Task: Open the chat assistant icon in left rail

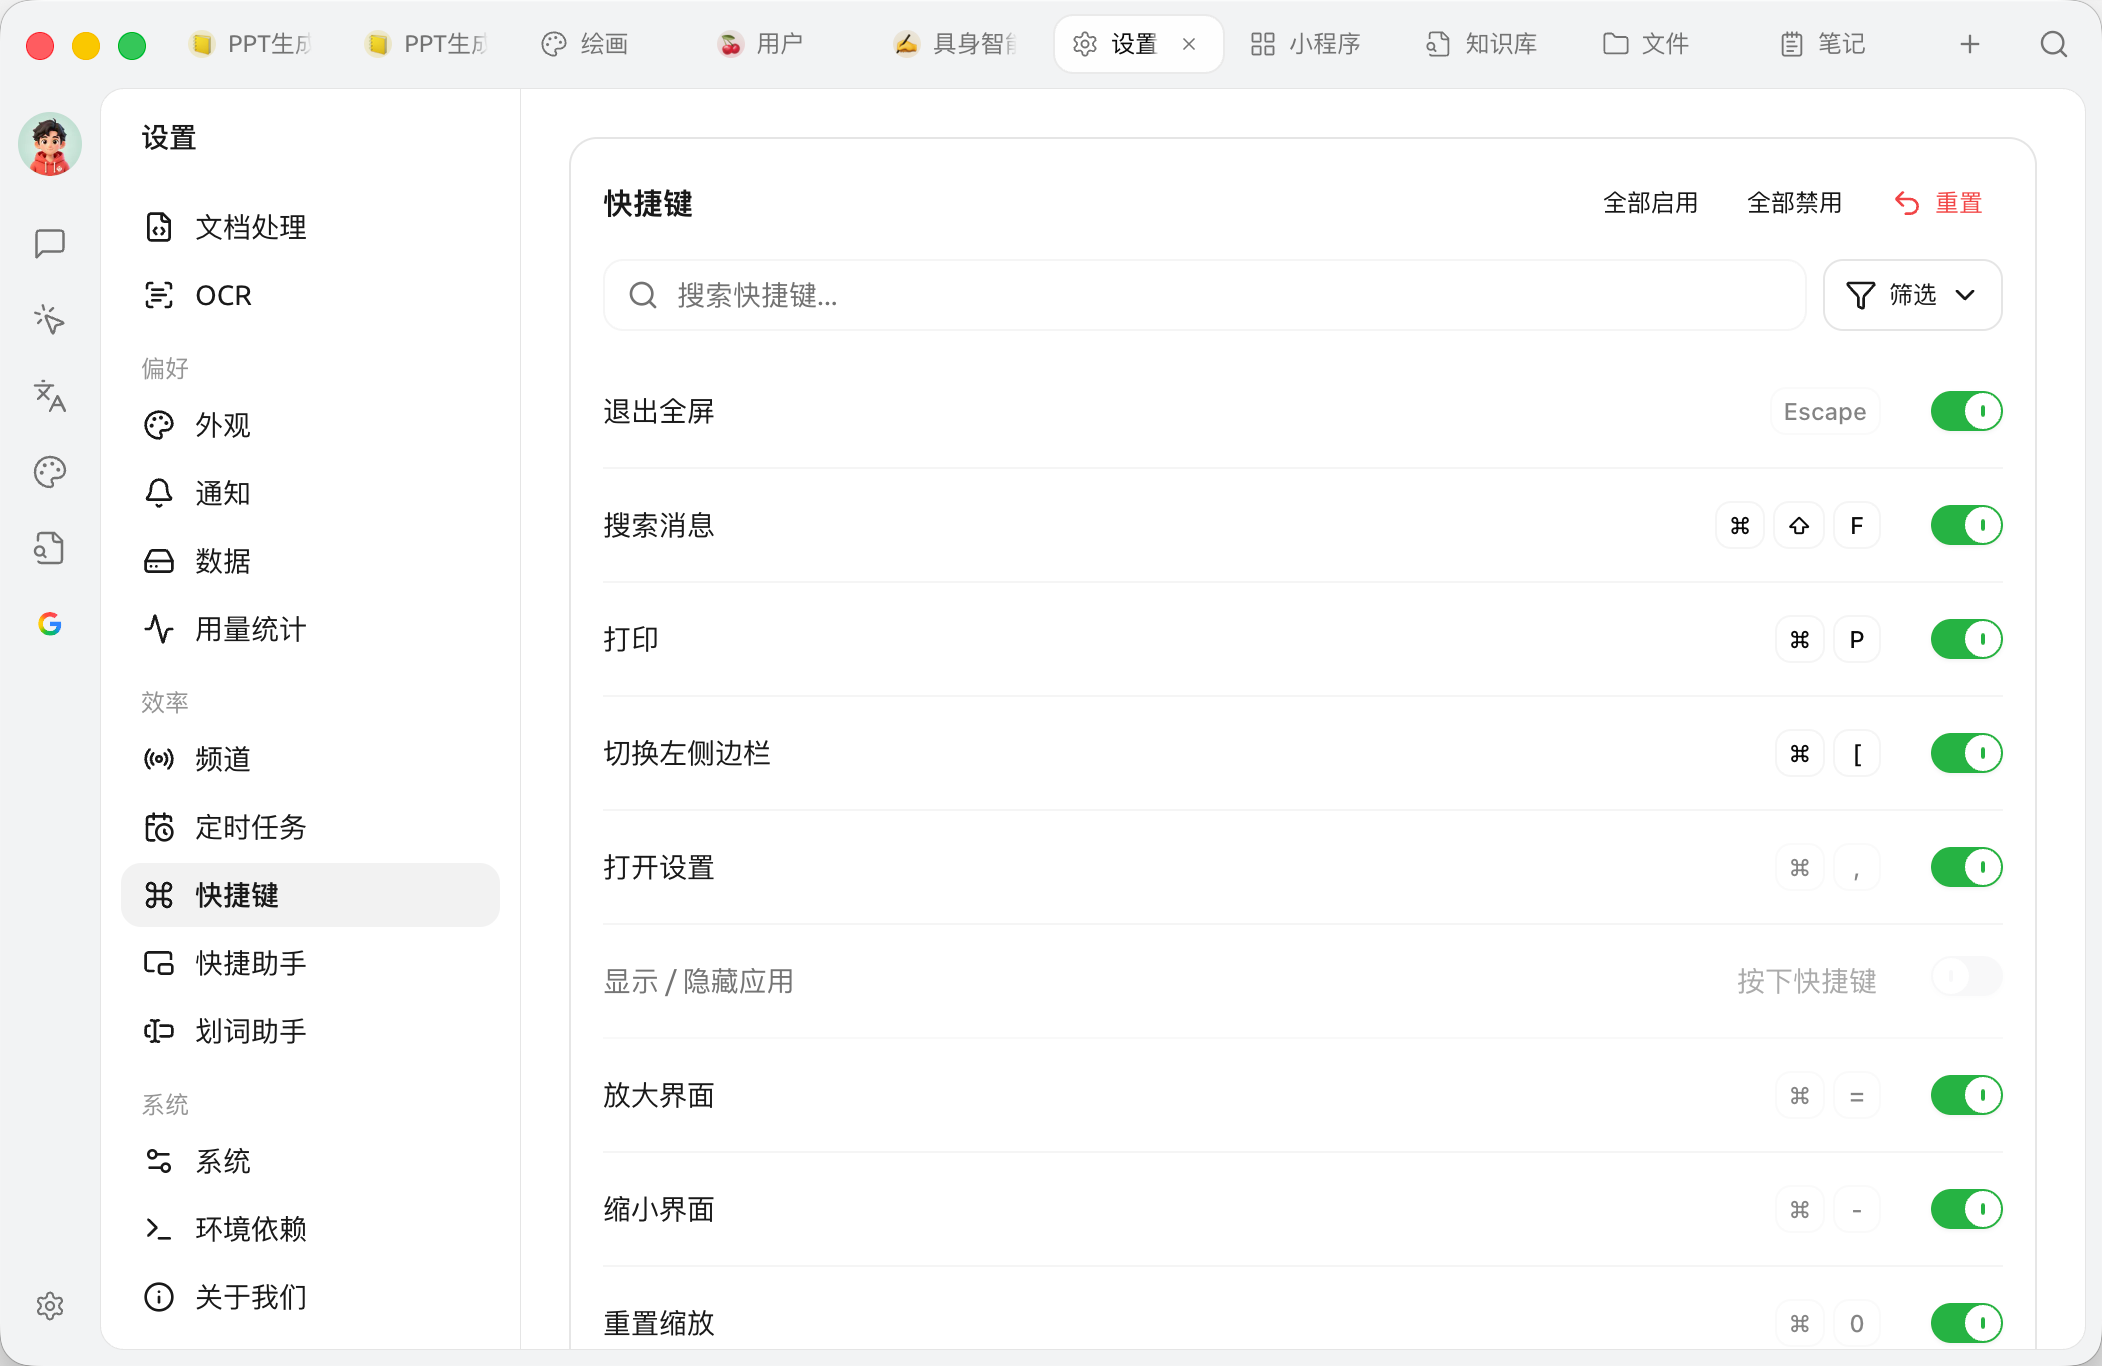Action: click(x=50, y=243)
